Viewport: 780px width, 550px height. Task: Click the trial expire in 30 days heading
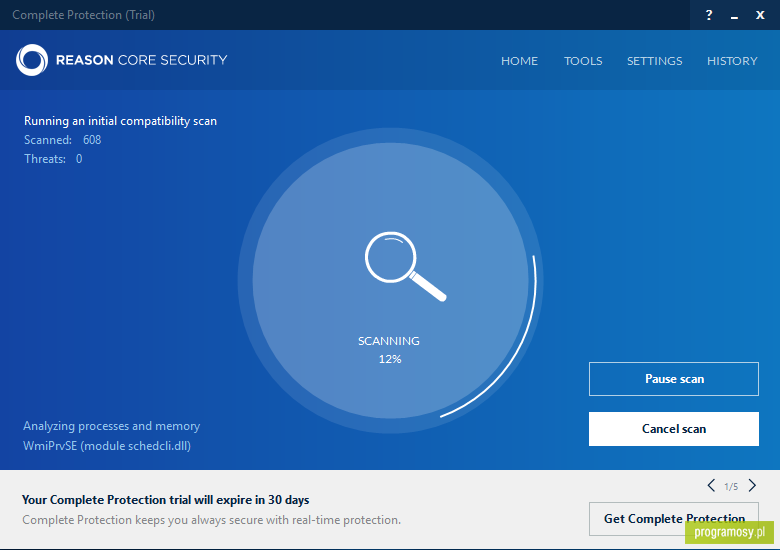[166, 500]
